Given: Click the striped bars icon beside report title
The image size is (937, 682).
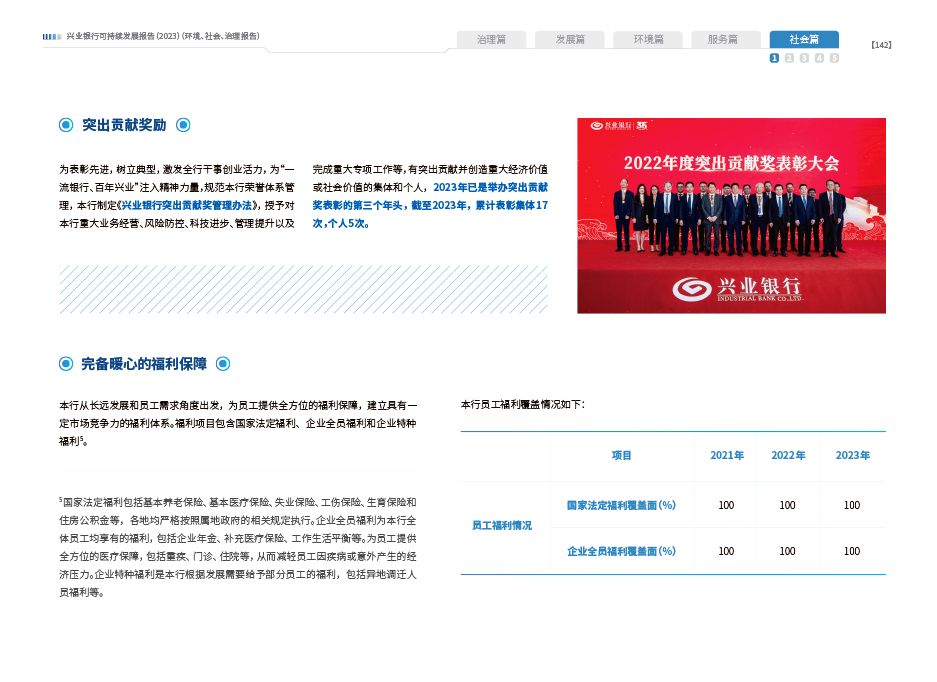Looking at the screenshot, I should pos(52,37).
